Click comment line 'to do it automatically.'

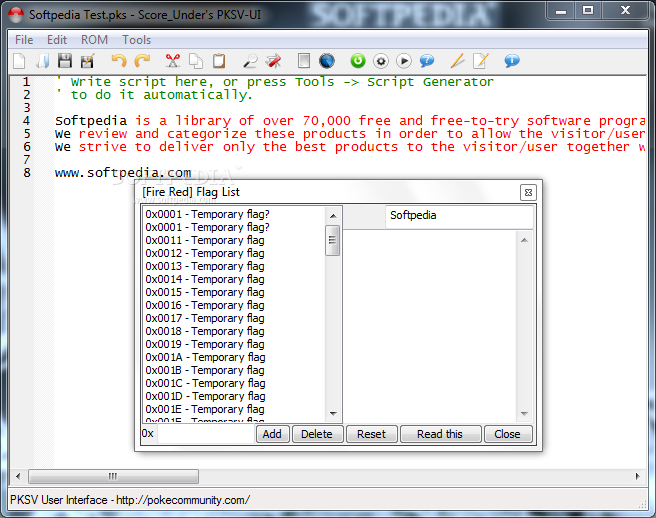155,95
